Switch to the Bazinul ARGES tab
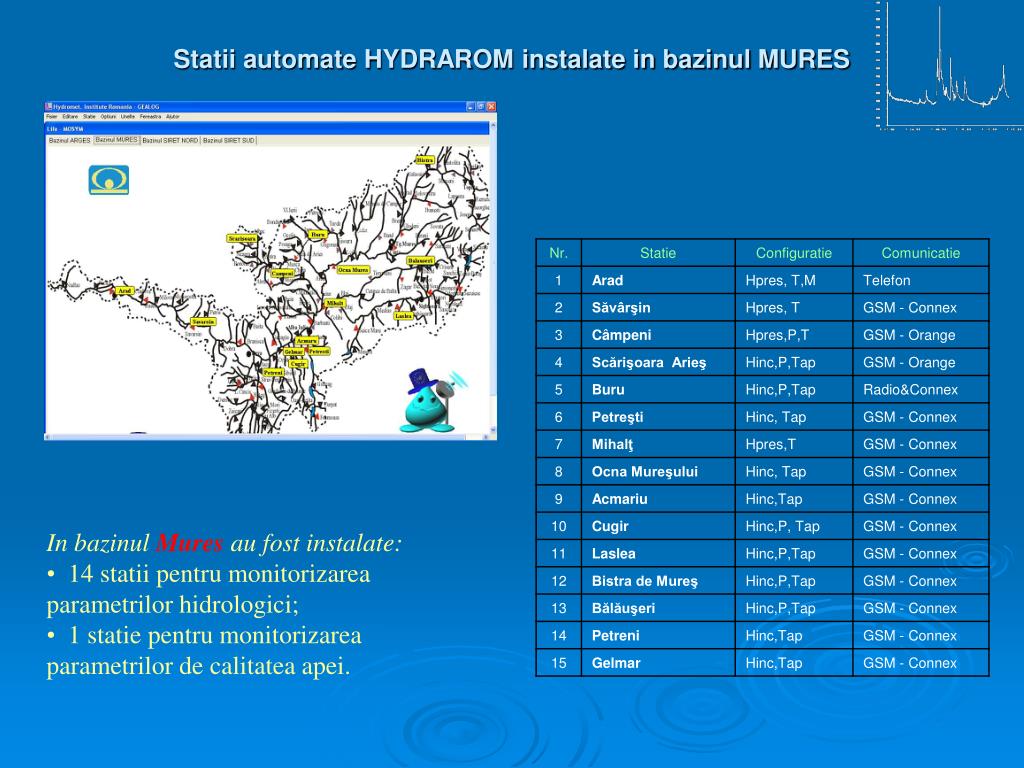1024x768 pixels. coord(69,140)
